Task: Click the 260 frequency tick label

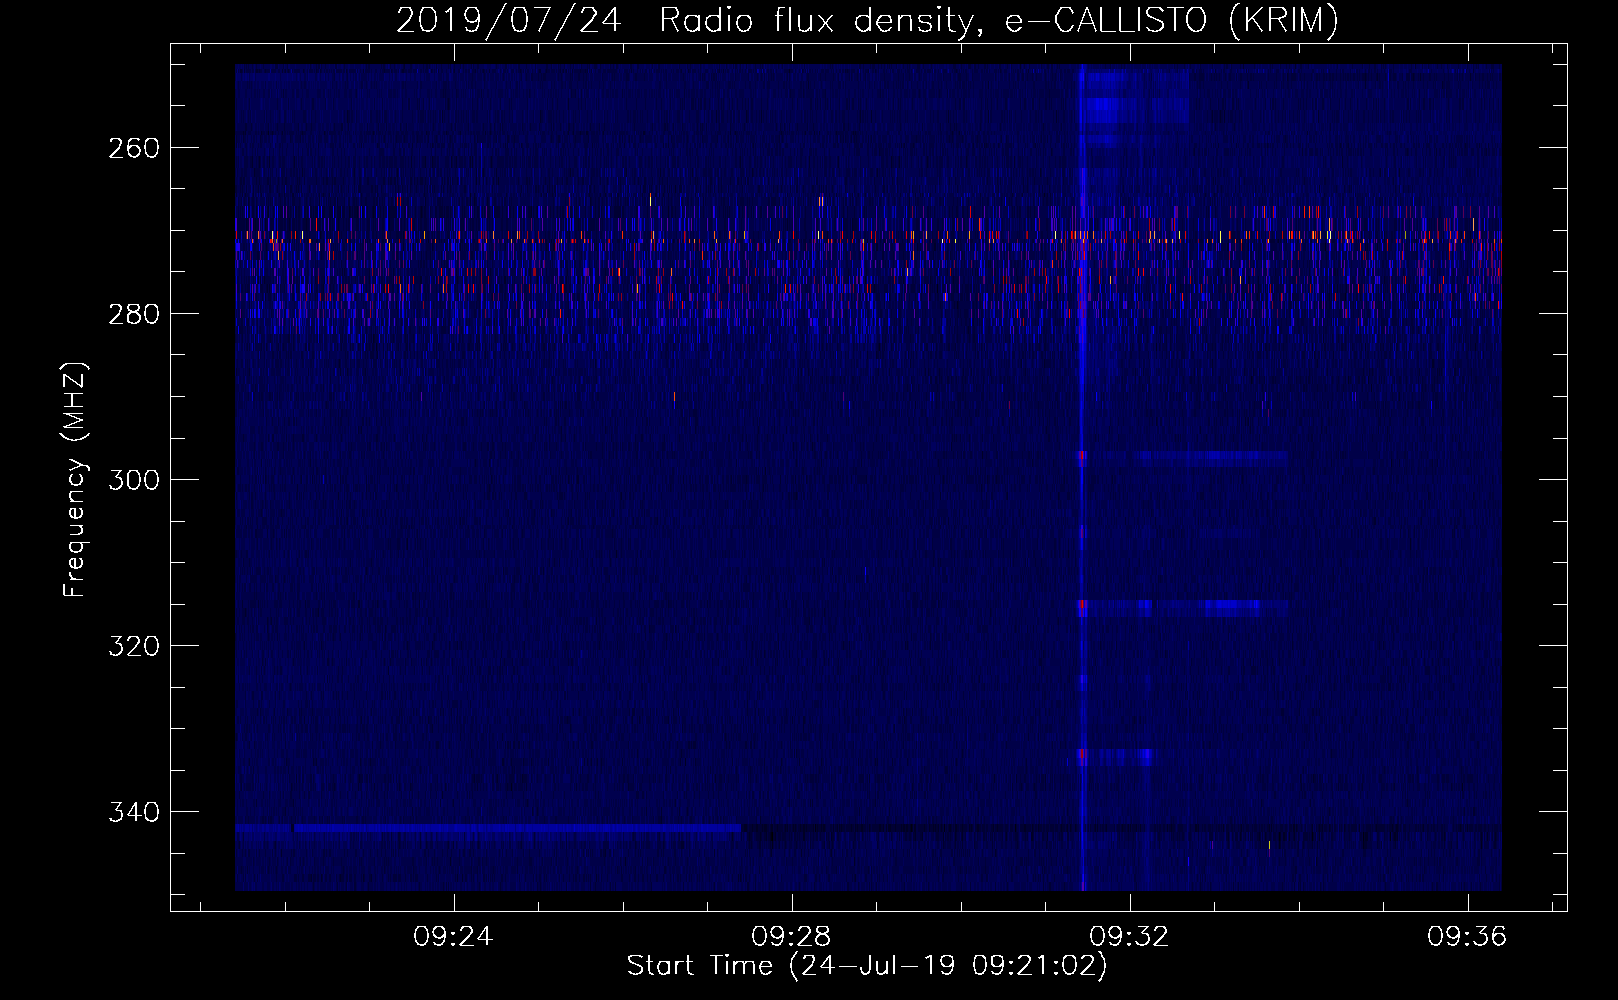Action: [133, 148]
